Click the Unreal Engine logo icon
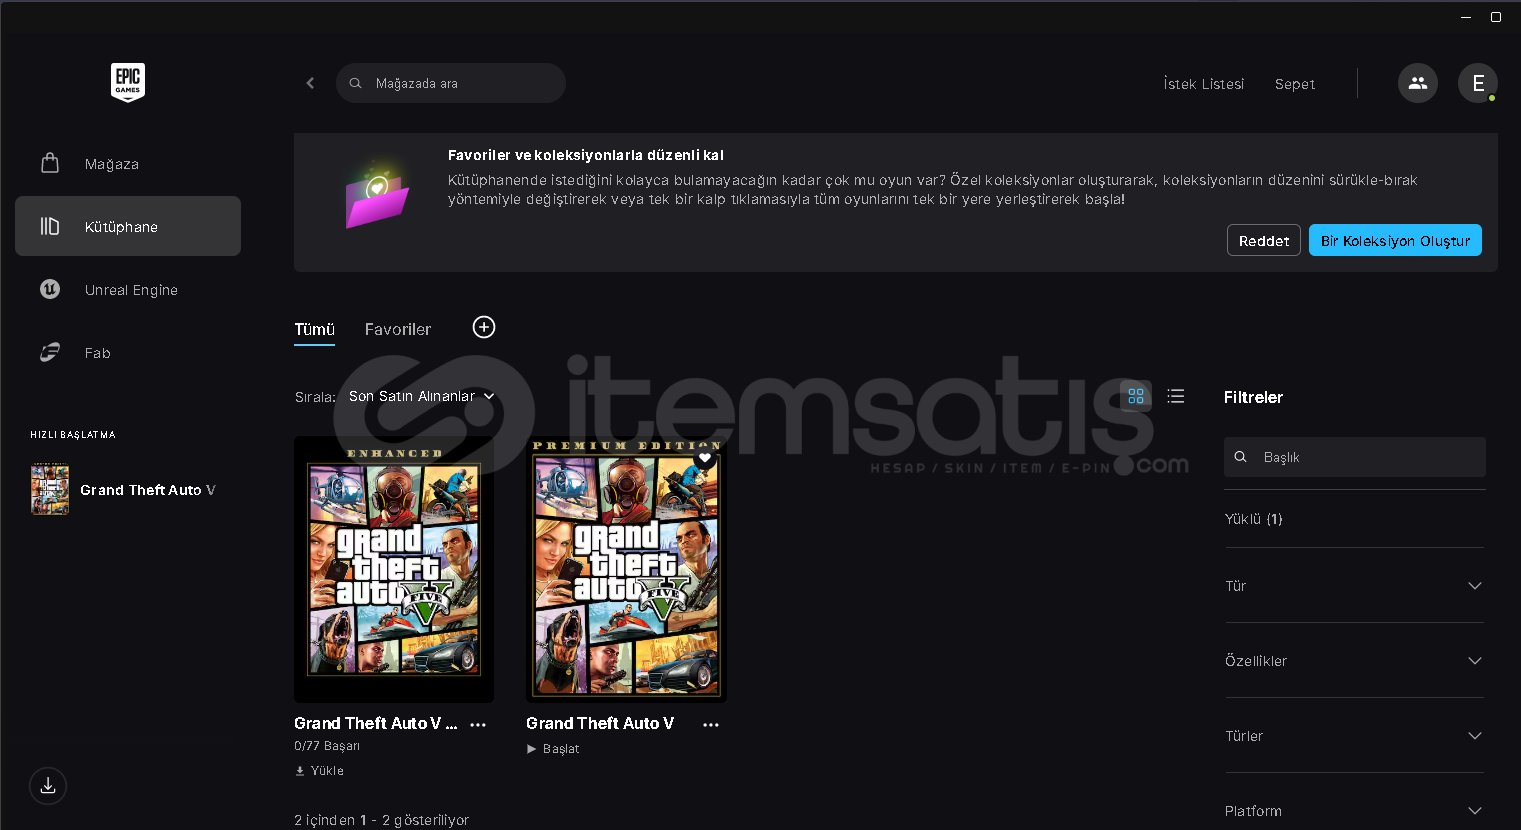 (50, 289)
